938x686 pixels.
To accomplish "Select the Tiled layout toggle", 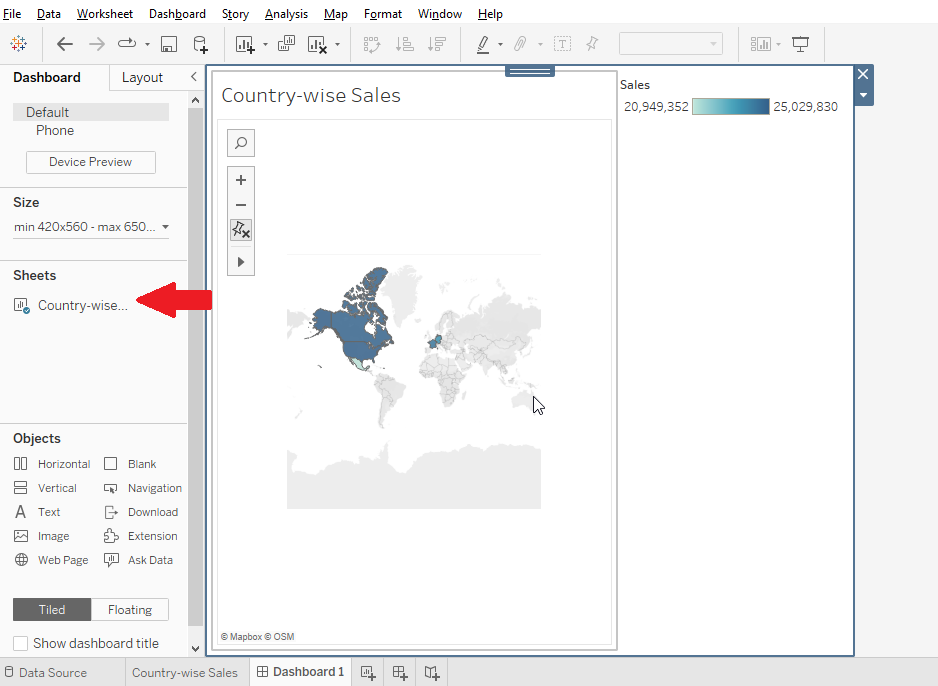I will coord(52,609).
